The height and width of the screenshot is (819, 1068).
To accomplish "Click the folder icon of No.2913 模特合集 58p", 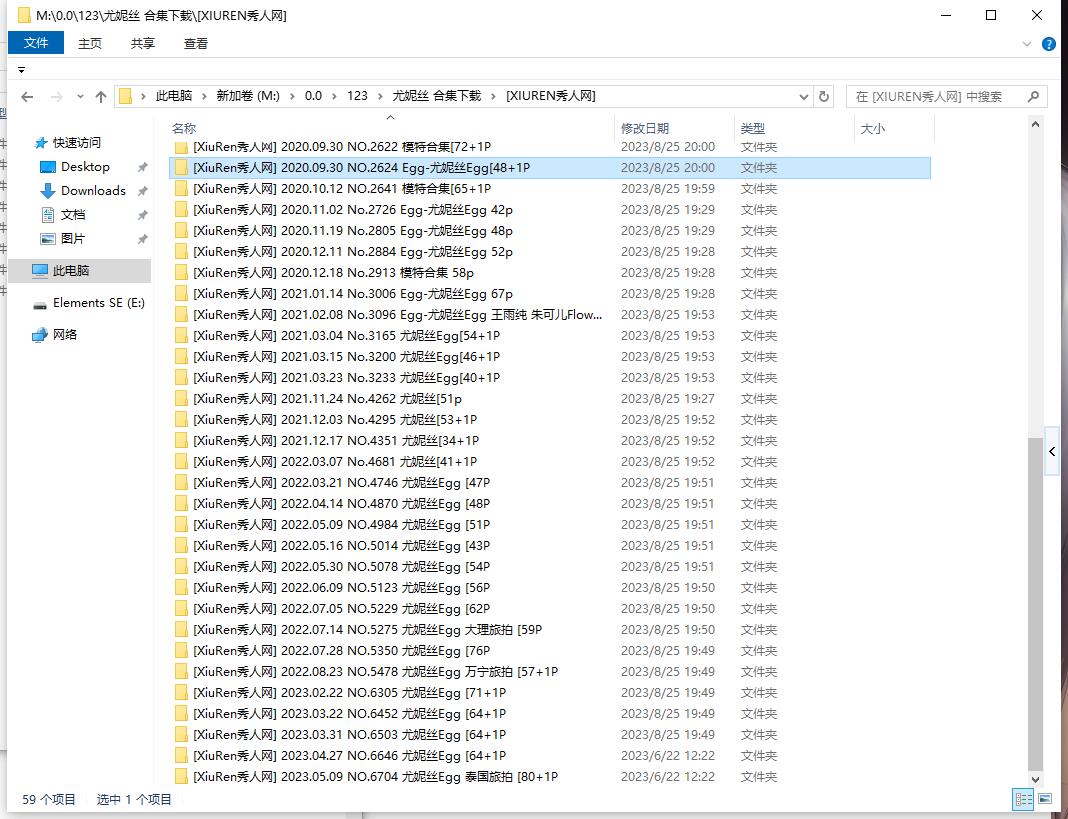I will (180, 273).
